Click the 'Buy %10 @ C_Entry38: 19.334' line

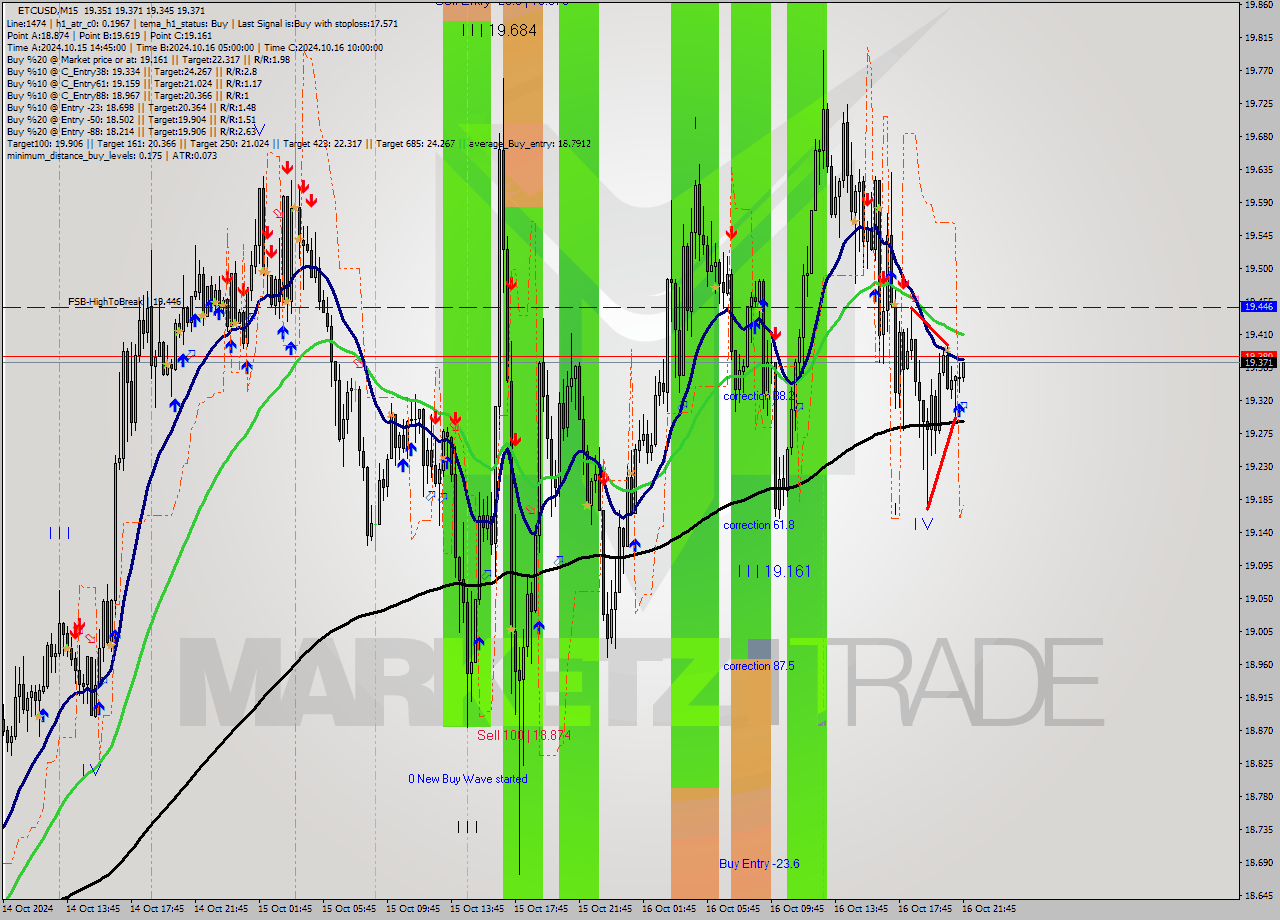131,71
